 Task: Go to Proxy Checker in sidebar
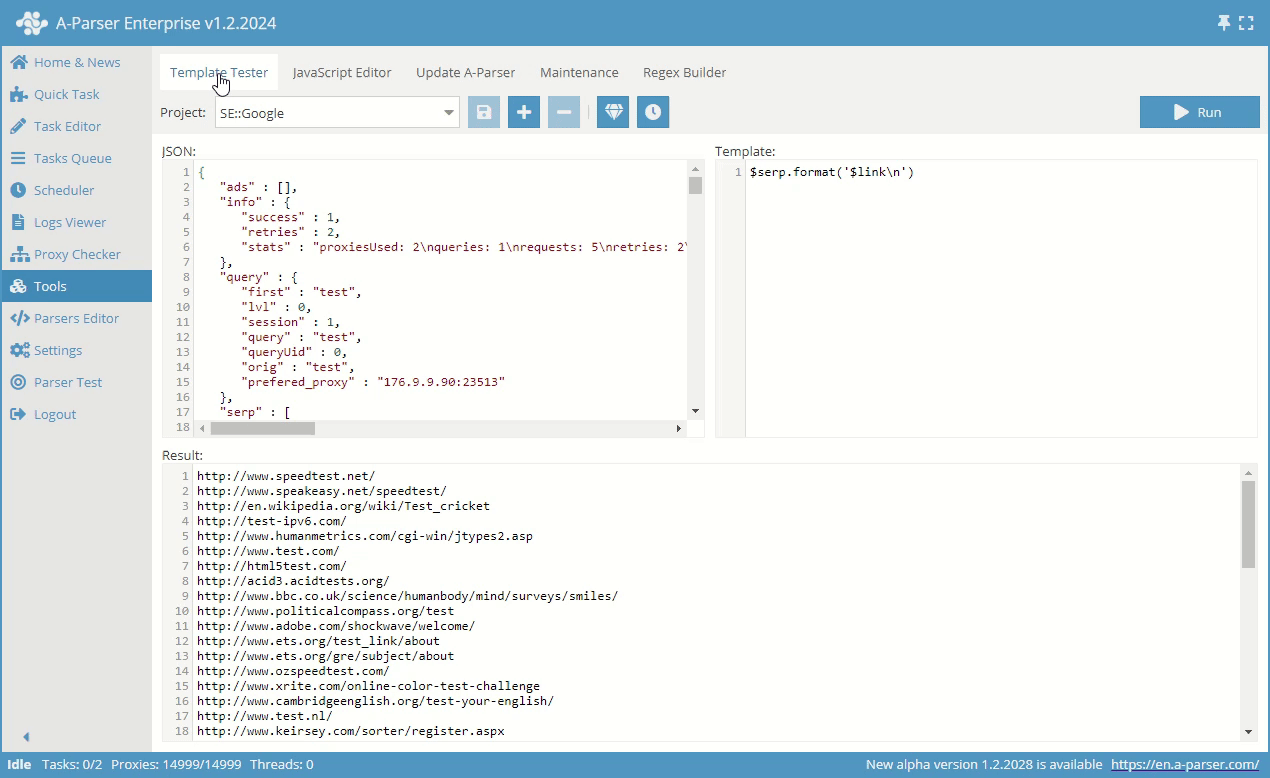point(77,254)
